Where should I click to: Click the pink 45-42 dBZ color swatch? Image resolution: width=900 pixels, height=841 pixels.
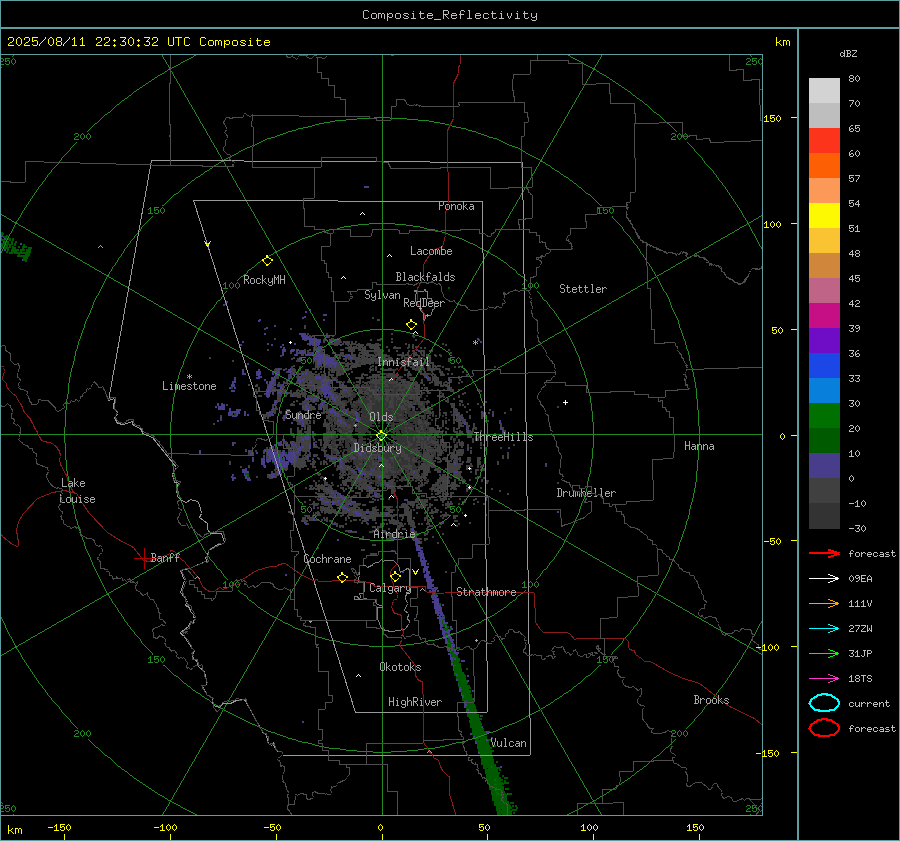point(824,291)
